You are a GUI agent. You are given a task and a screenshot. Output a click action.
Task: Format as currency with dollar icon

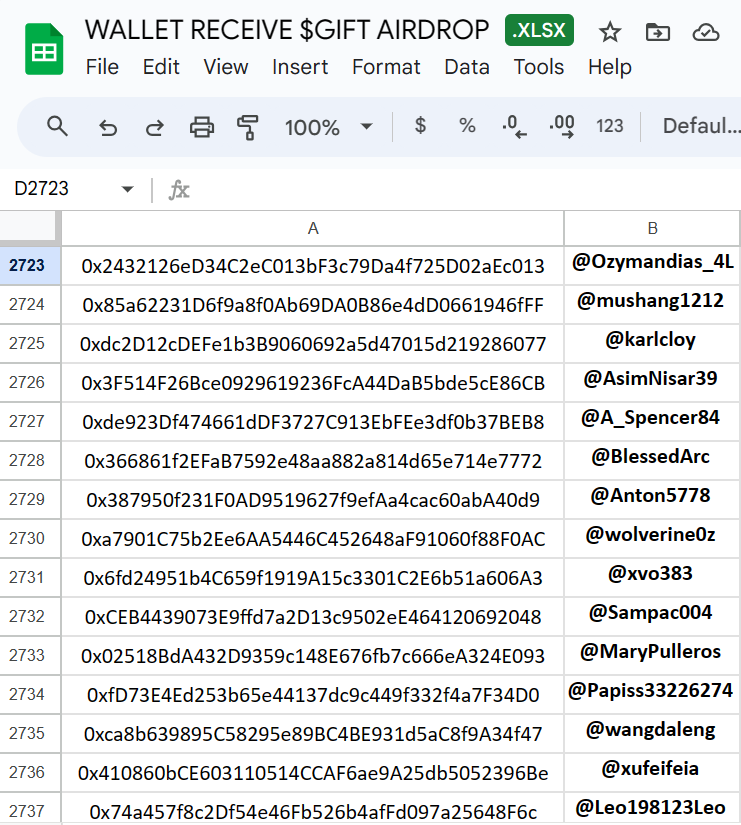(x=420, y=126)
